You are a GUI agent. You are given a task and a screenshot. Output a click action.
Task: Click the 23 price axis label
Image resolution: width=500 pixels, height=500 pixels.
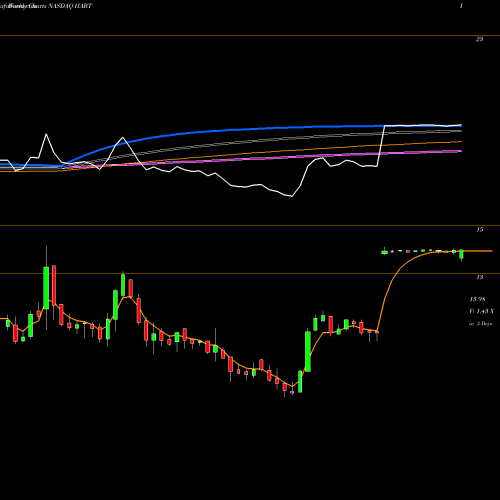(479, 39)
